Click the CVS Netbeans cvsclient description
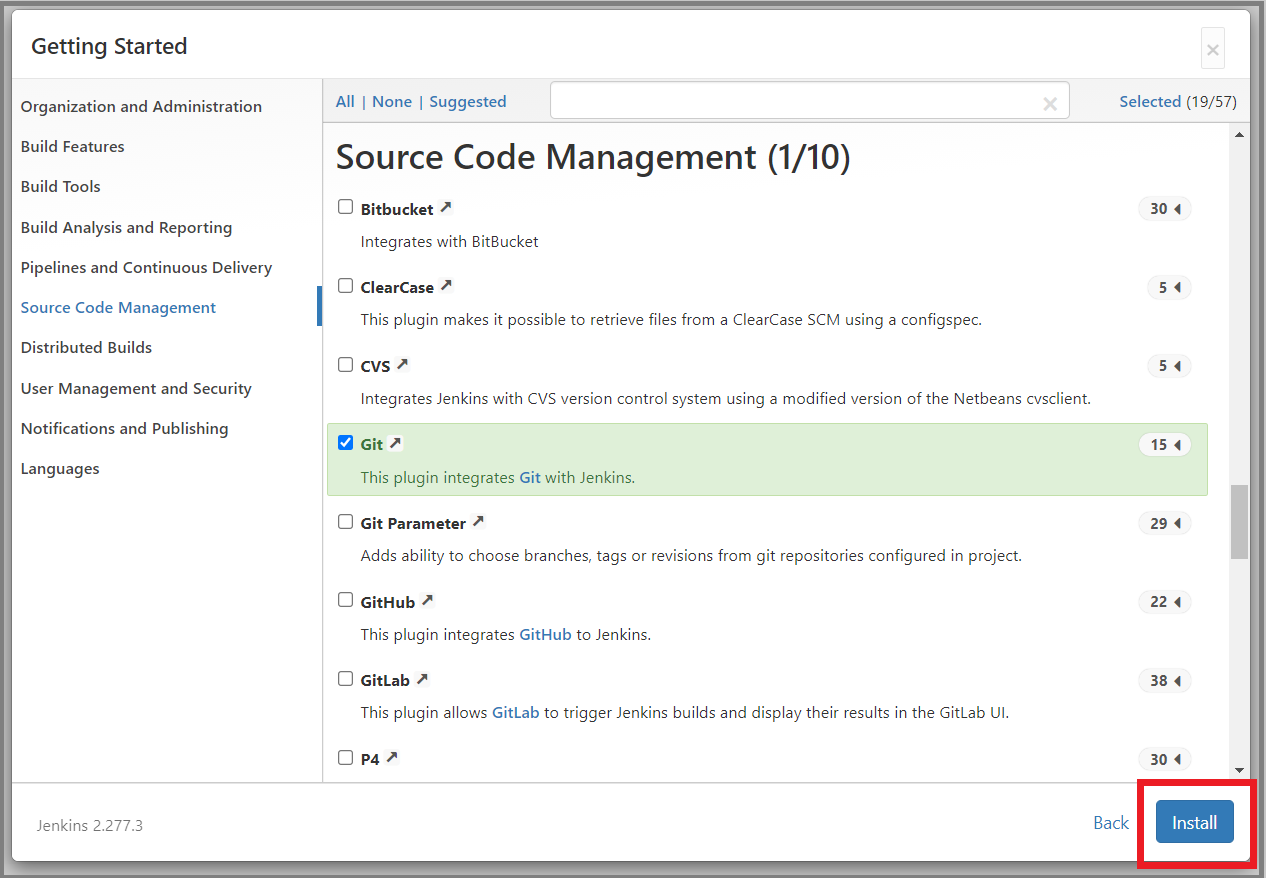The height and width of the screenshot is (878, 1266). 726,398
